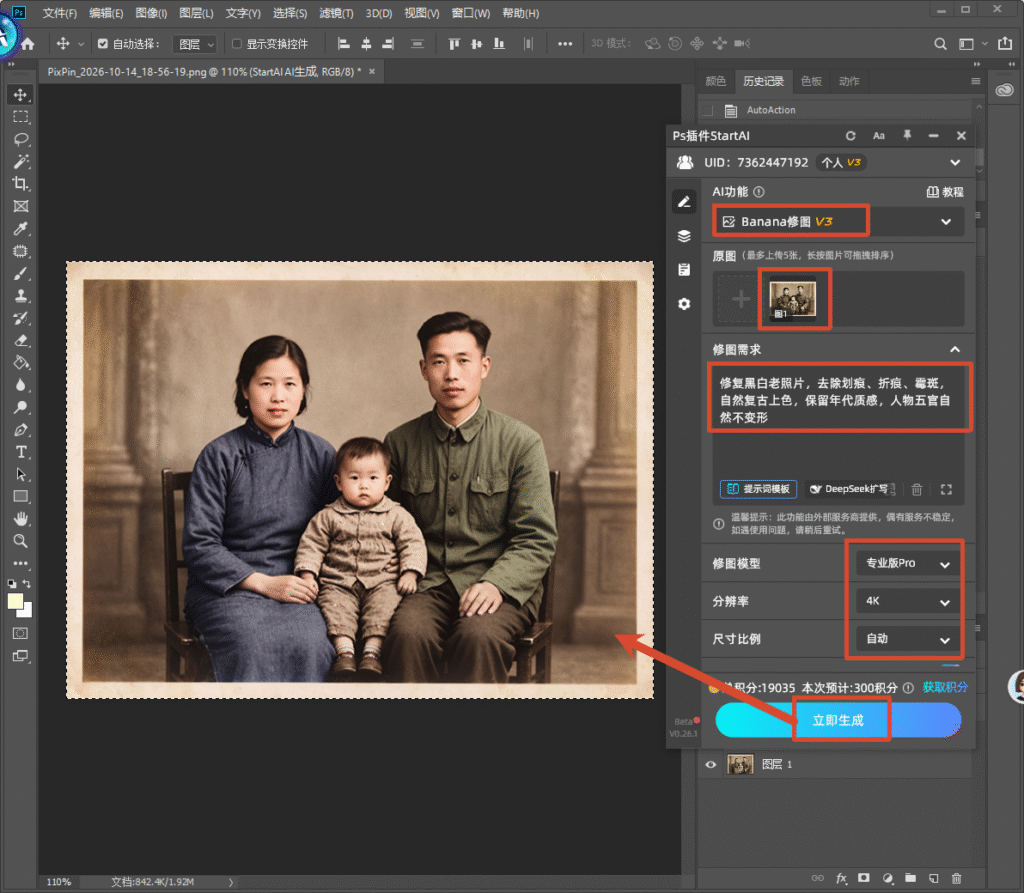Hide 图层 1 using the eye icon

tap(711, 764)
